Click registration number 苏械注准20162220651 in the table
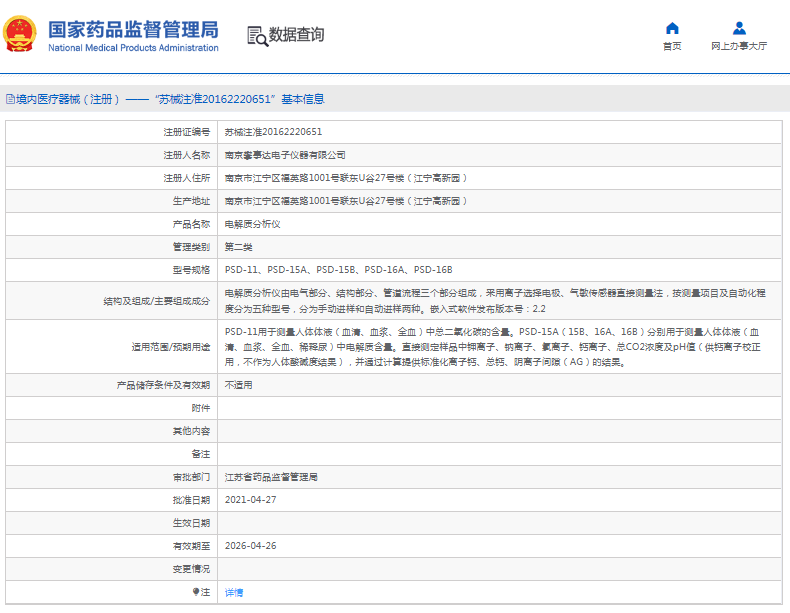The width and height of the screenshot is (790, 613). (x=273, y=132)
